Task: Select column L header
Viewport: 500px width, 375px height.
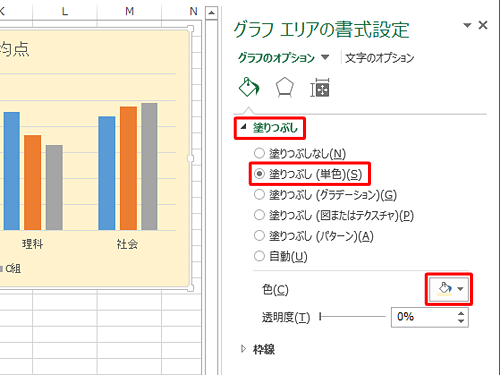Action: (x=65, y=12)
